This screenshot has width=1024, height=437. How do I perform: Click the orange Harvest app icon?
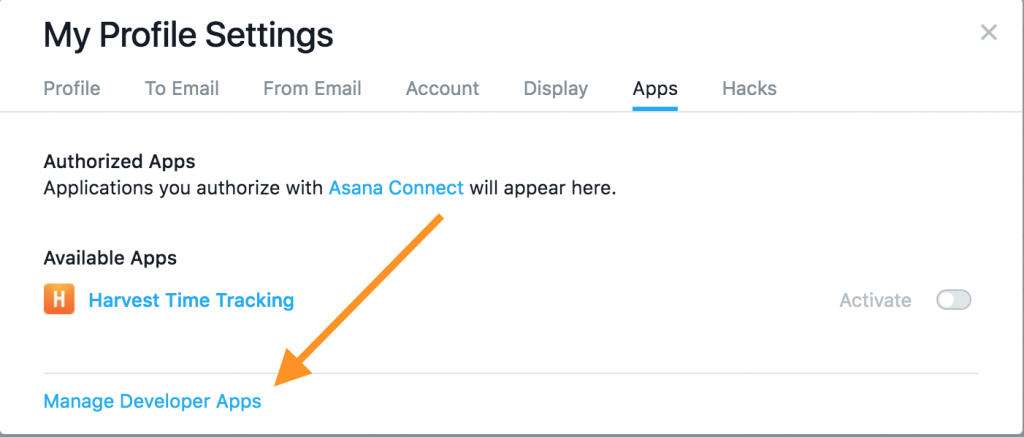[59, 300]
